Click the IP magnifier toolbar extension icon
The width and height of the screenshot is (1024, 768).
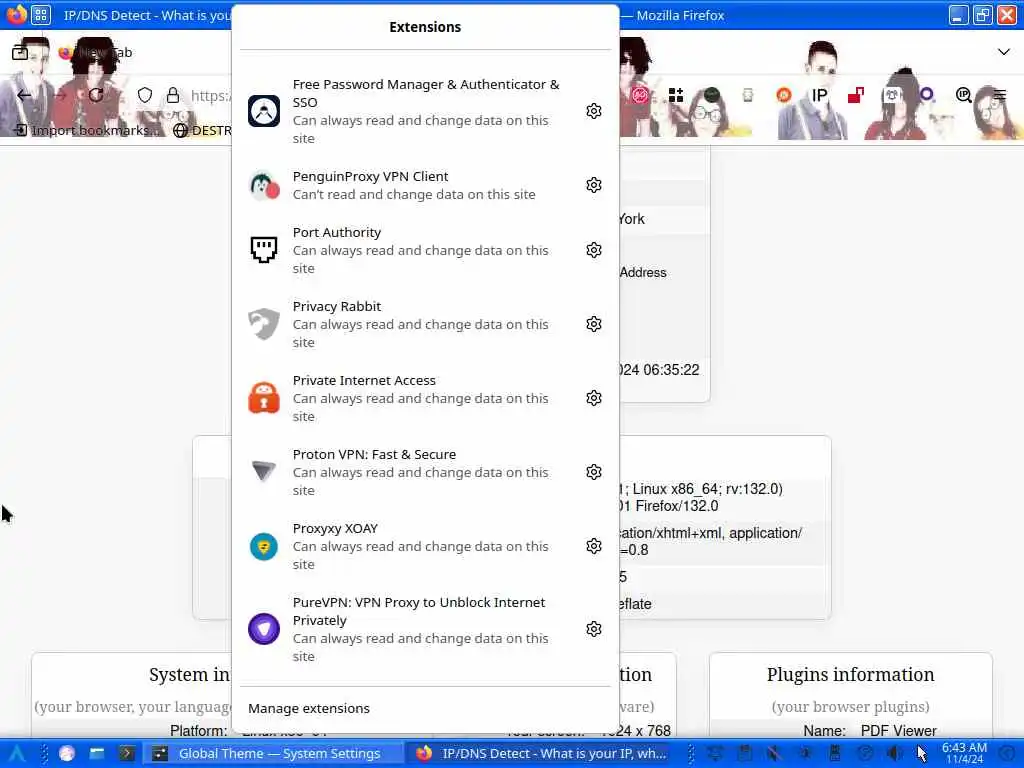click(963, 95)
